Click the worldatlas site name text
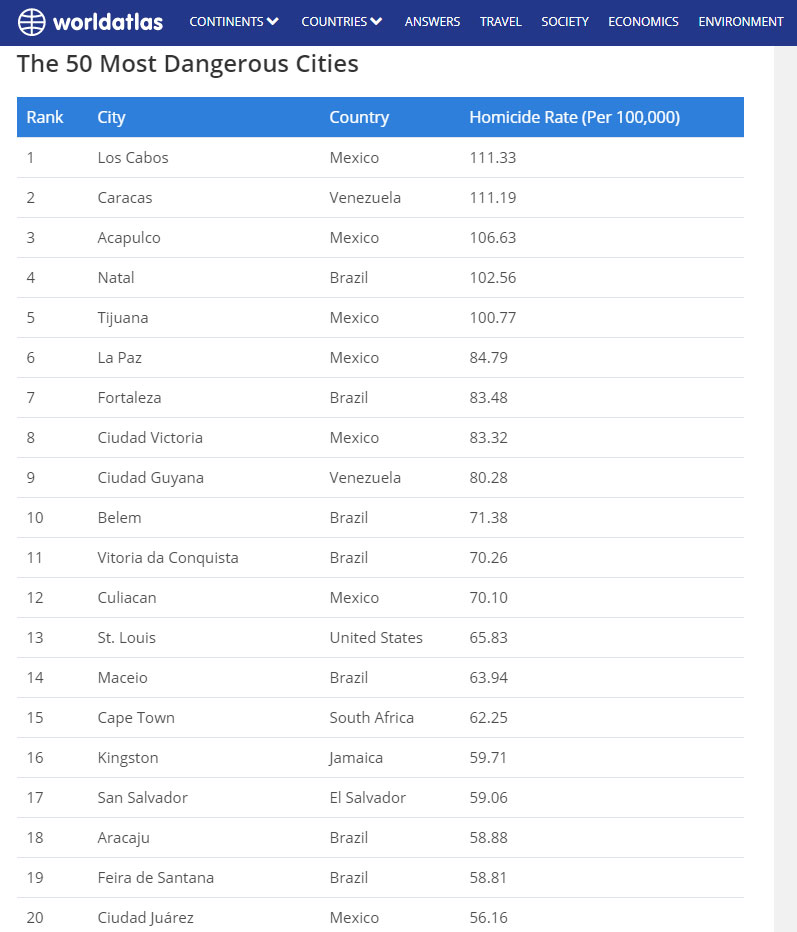The width and height of the screenshot is (797, 932). (x=109, y=22)
